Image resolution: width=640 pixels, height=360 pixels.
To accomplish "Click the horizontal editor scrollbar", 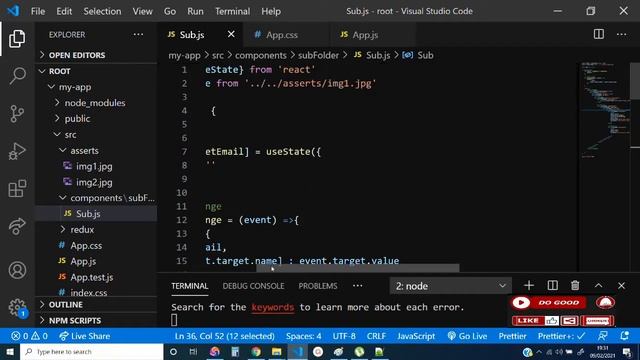I will (x=358, y=268).
